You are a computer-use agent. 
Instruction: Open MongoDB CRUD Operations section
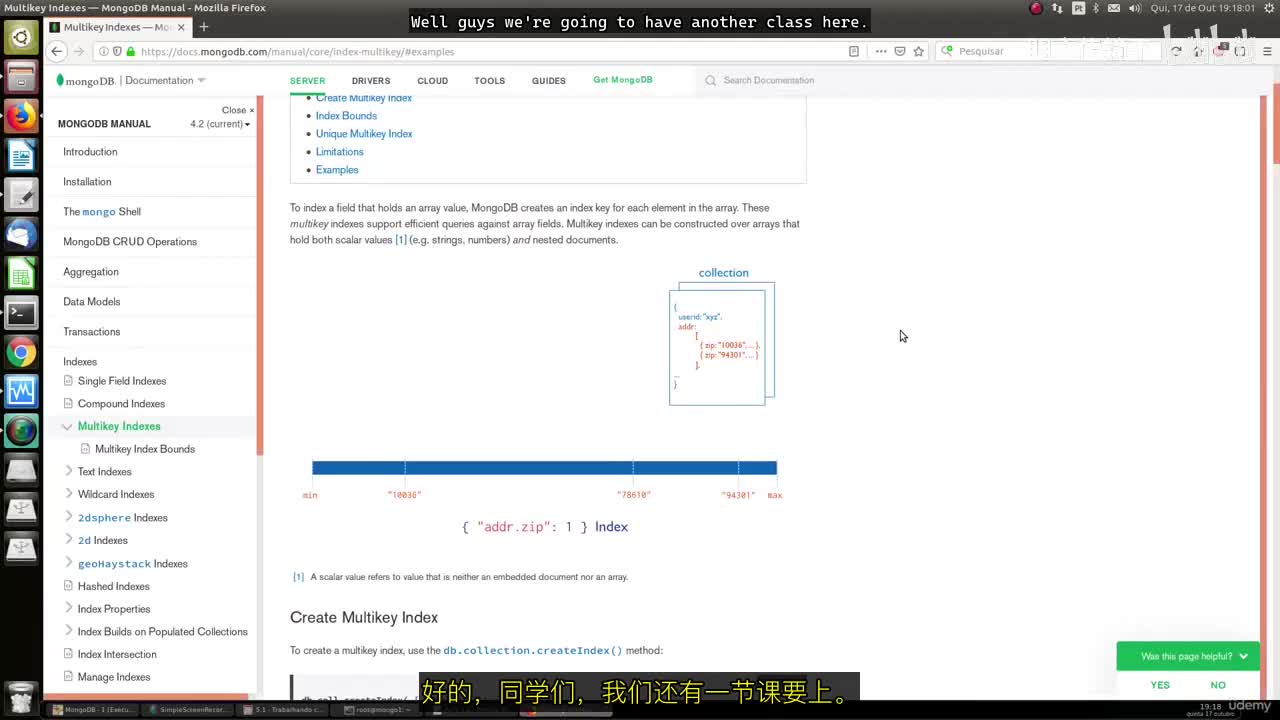[x=130, y=242]
